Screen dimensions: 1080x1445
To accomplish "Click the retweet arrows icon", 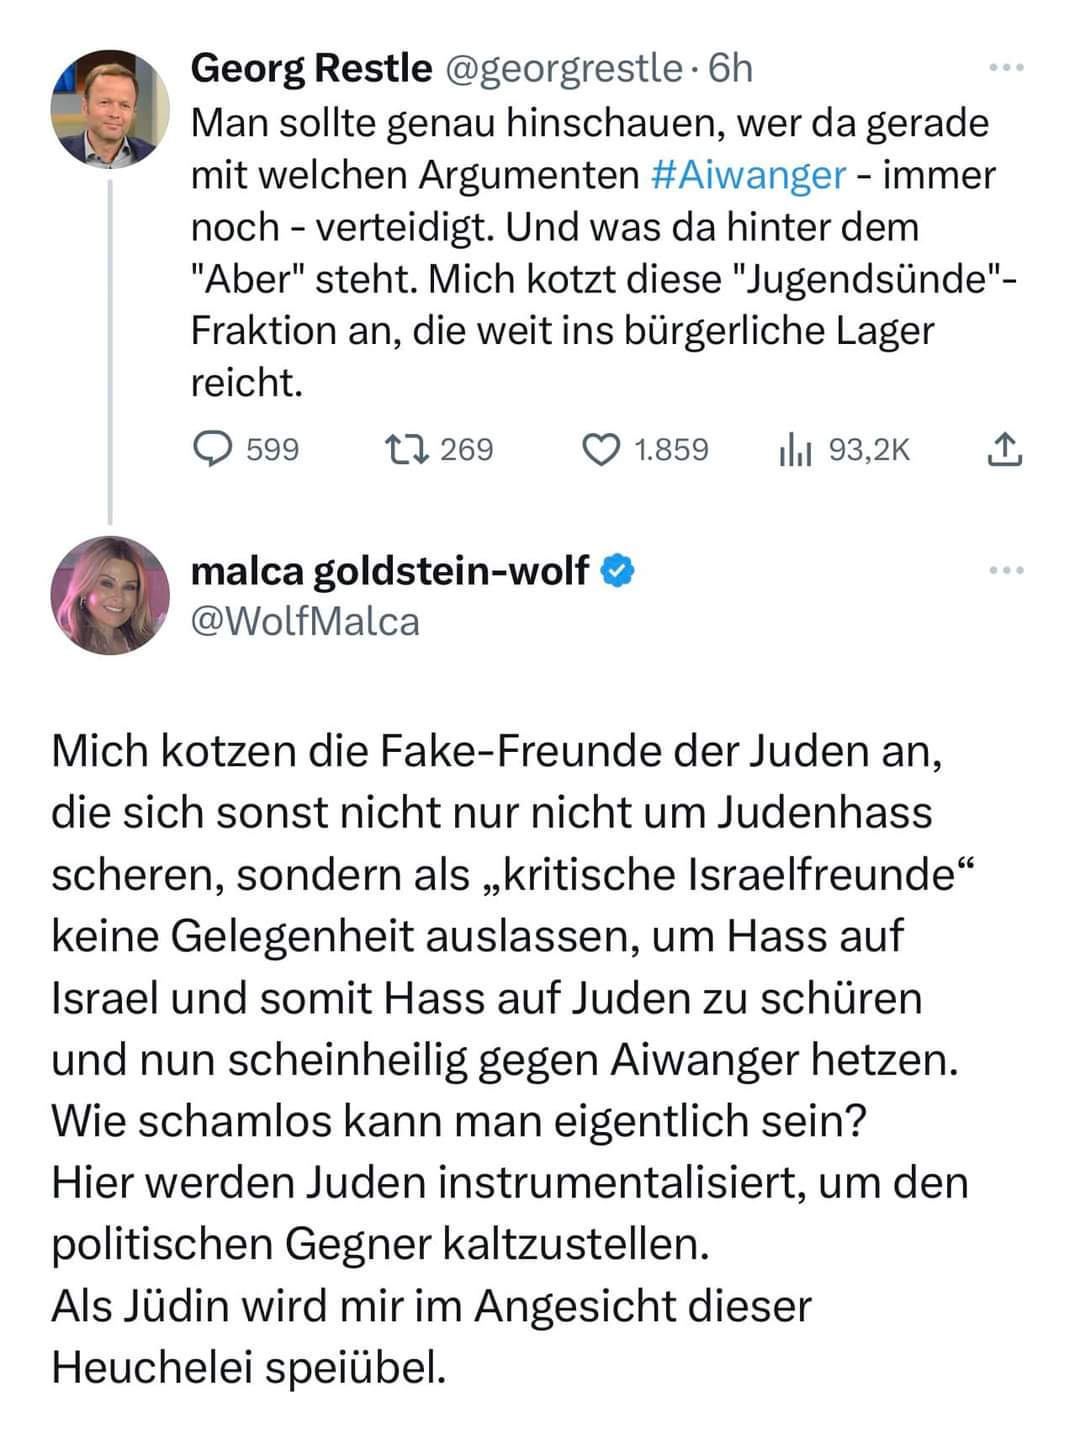I will (x=406, y=450).
